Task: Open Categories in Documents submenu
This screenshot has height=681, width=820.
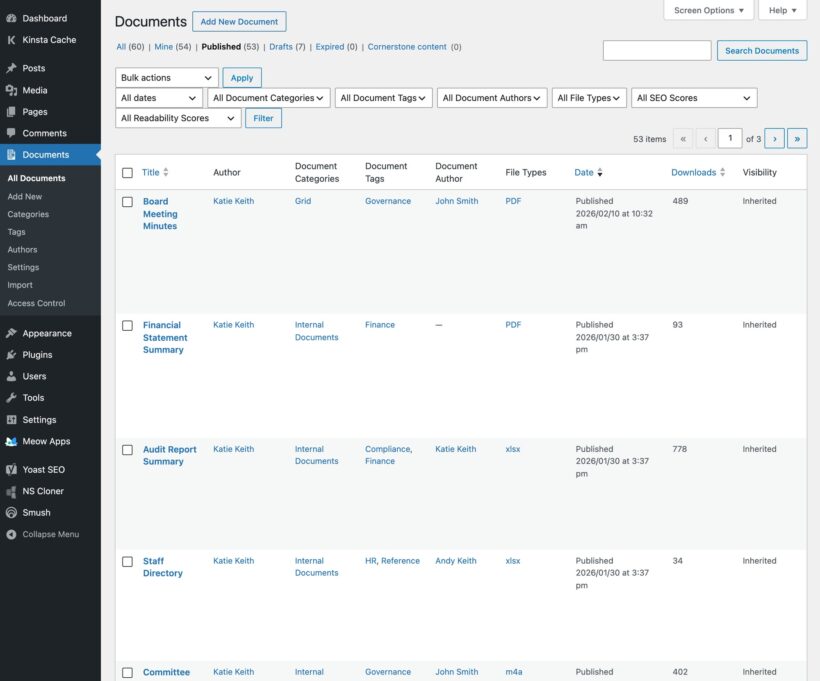Action: coord(28,214)
